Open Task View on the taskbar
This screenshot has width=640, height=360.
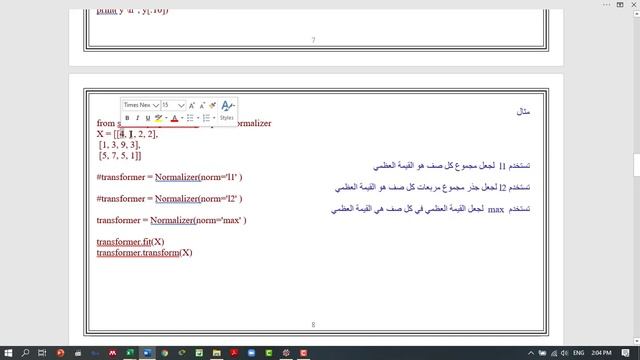pos(42,353)
